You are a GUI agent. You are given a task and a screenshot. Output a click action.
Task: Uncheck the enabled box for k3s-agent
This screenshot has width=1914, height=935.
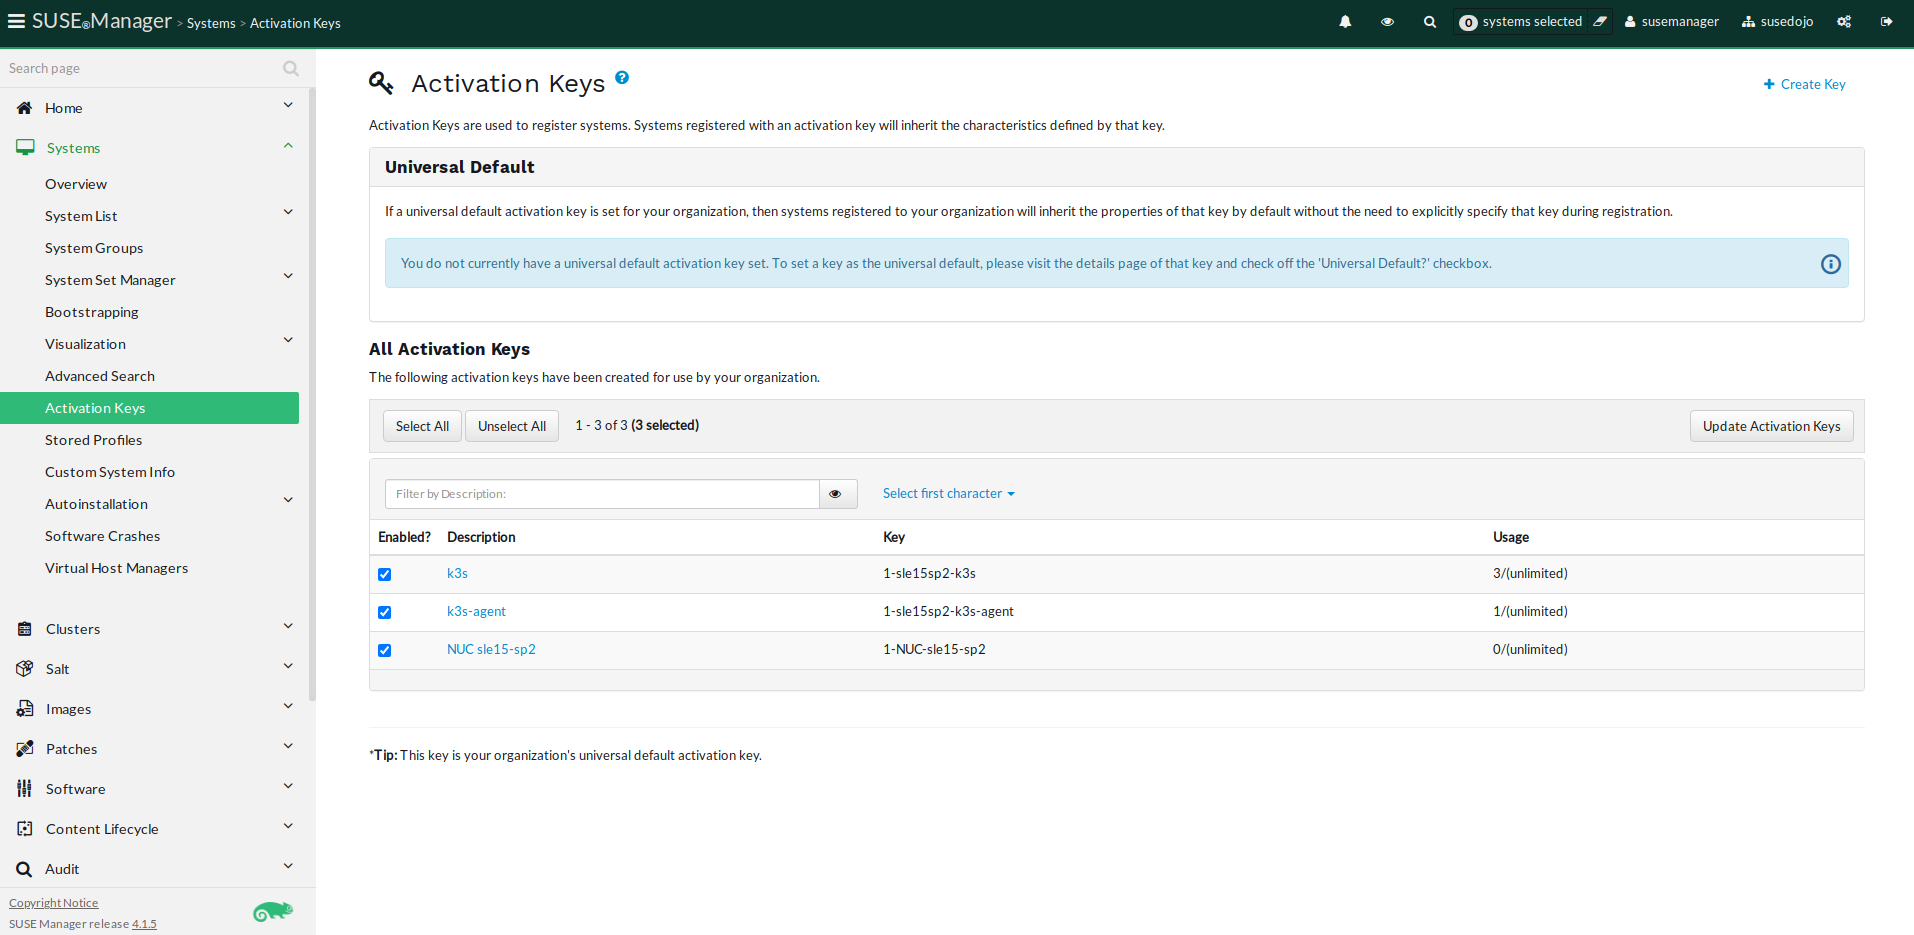pos(384,612)
